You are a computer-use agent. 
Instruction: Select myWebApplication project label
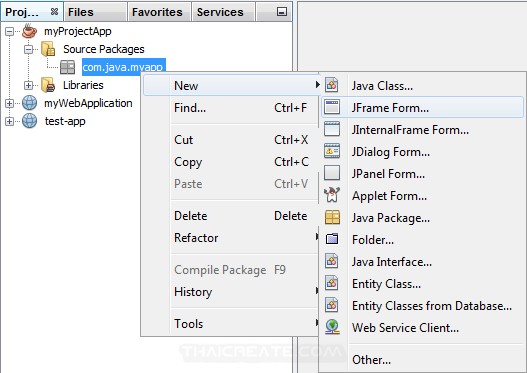88,103
